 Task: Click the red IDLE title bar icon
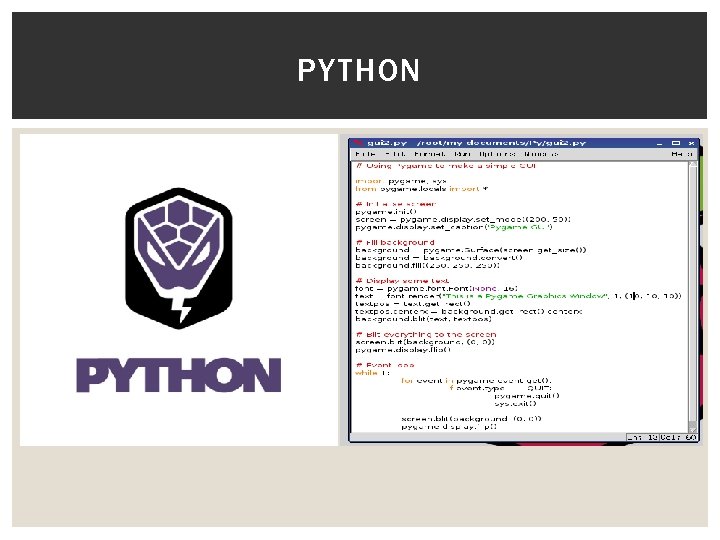coord(357,143)
